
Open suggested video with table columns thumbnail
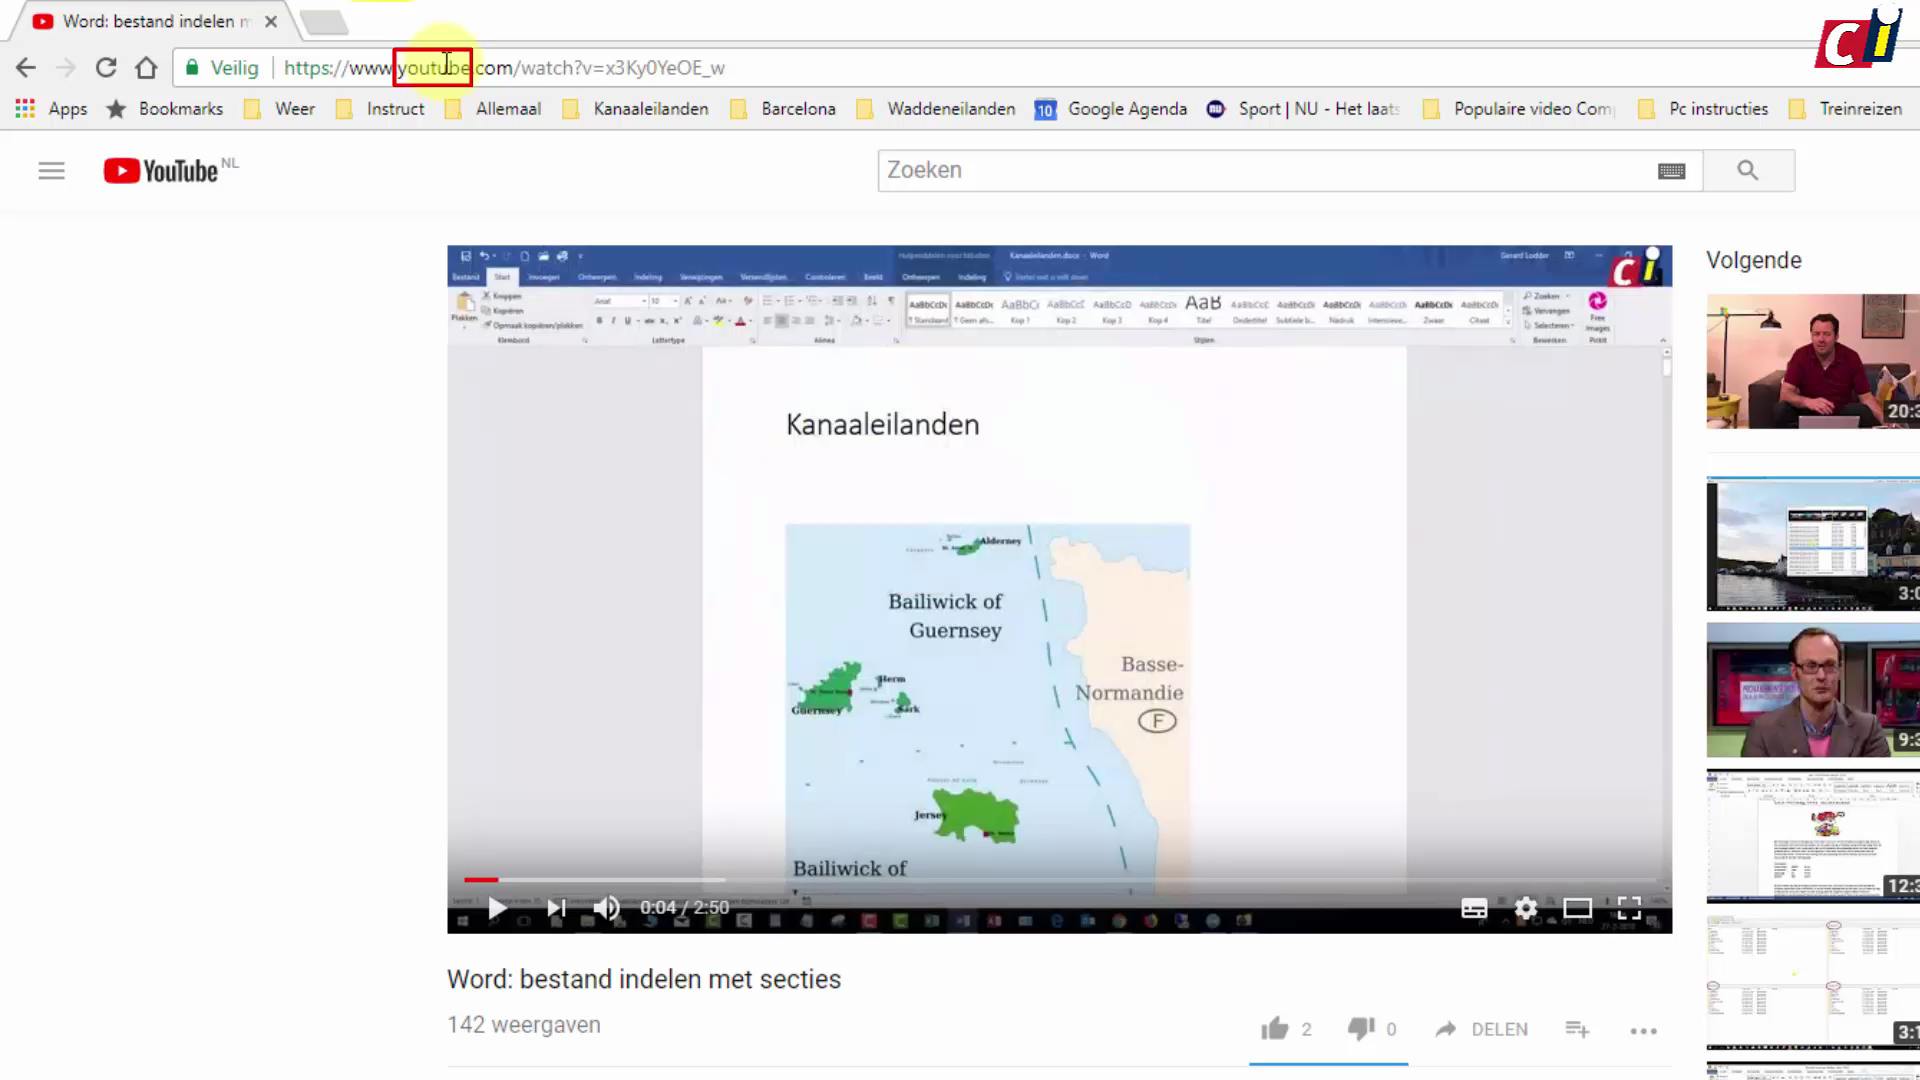click(1813, 982)
